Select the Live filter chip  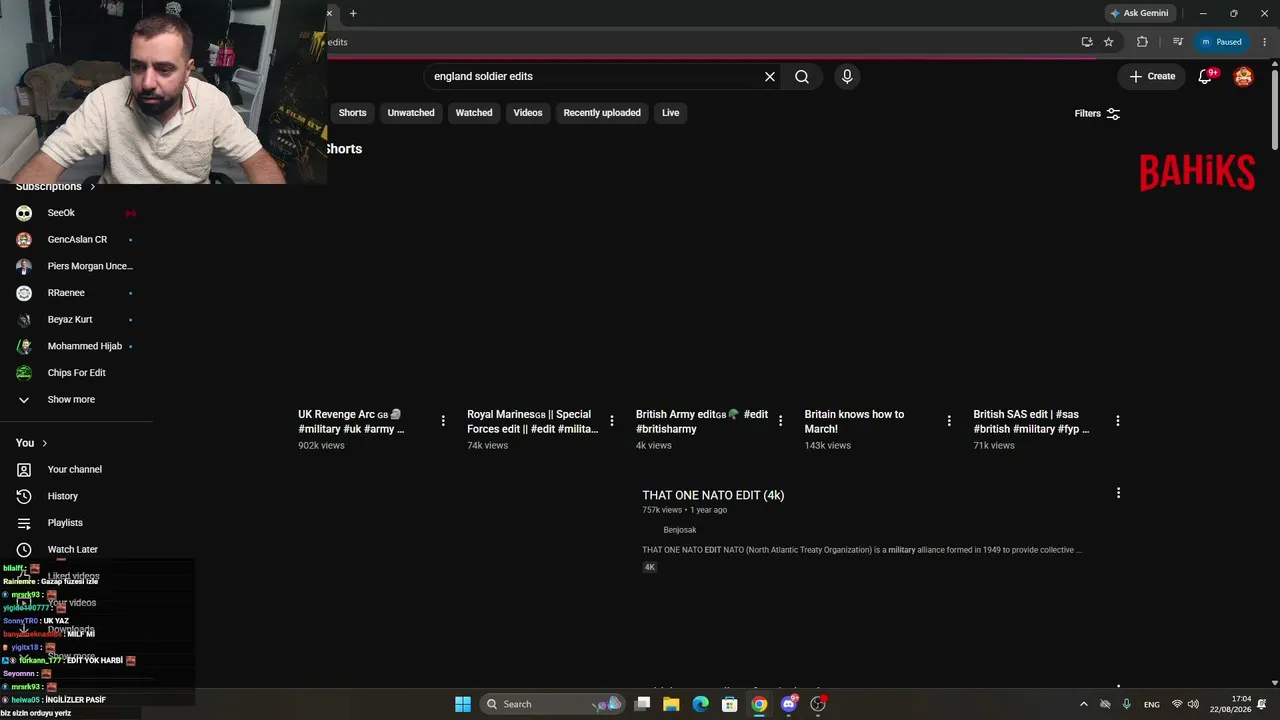click(x=670, y=113)
